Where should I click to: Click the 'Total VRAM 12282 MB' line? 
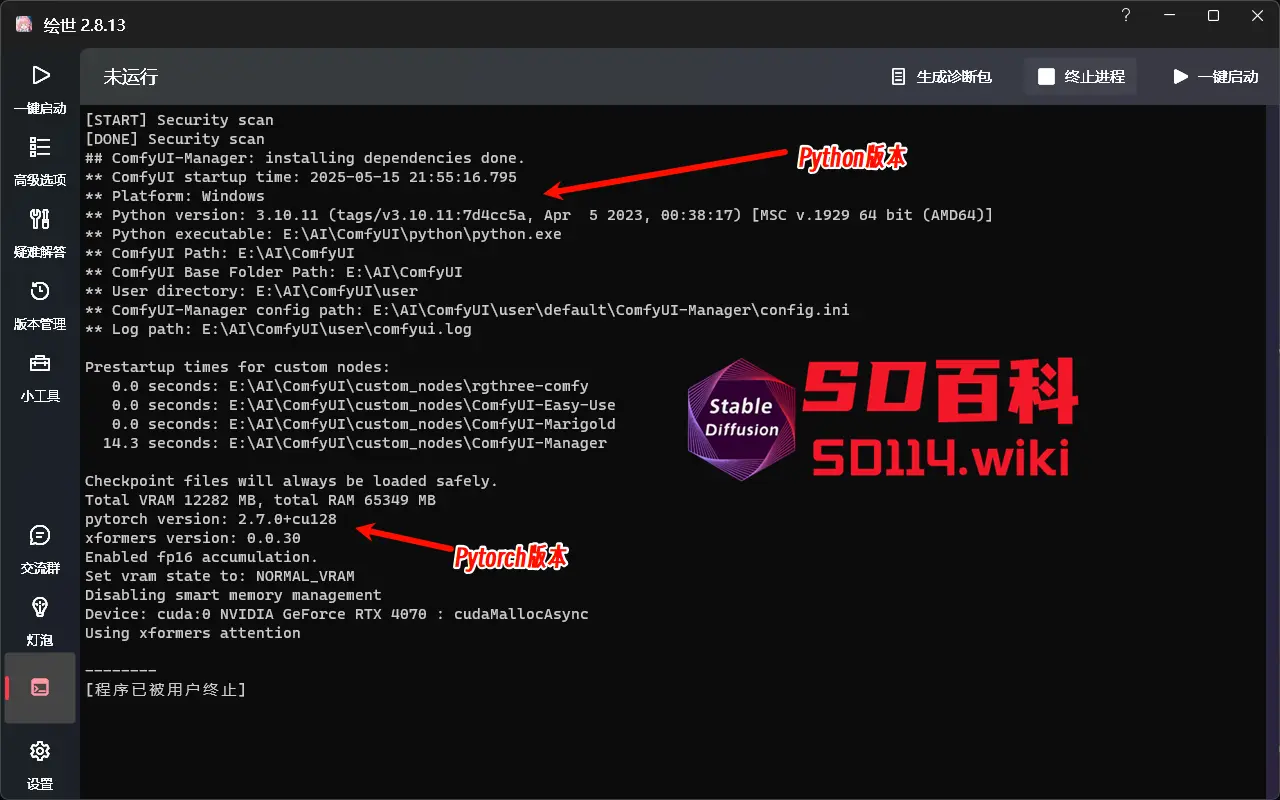tap(260, 500)
